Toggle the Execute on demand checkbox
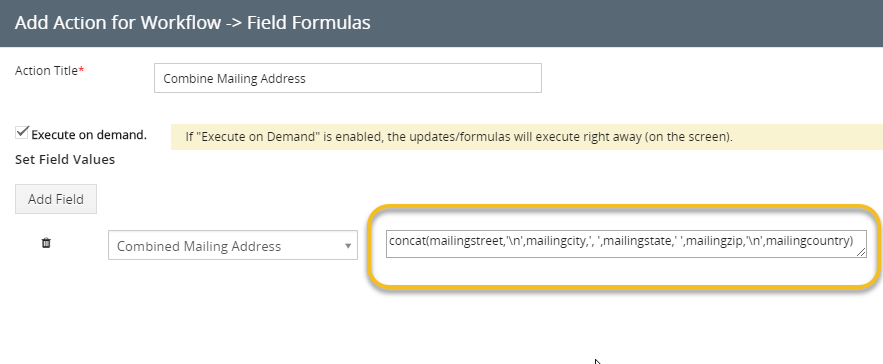Viewport: 883px width, 364px height. click(22, 133)
